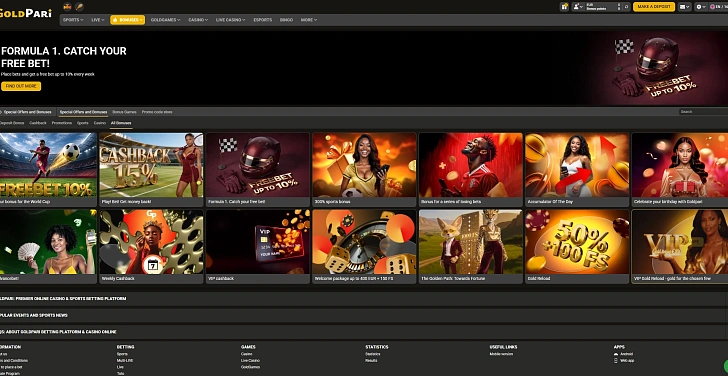Image resolution: width=728 pixels, height=376 pixels.
Task: Open the Freebet 10% World Cup bonus card
Action: [x=48, y=169]
